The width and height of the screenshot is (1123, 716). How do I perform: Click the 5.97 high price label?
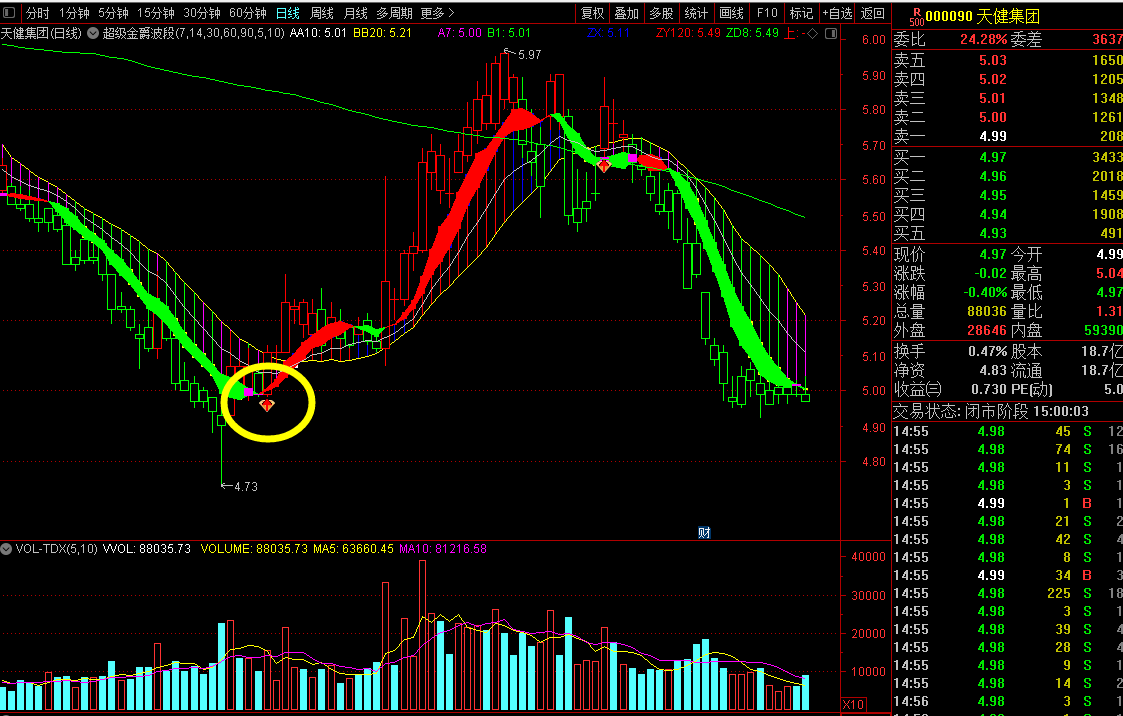pyautogui.click(x=529, y=54)
